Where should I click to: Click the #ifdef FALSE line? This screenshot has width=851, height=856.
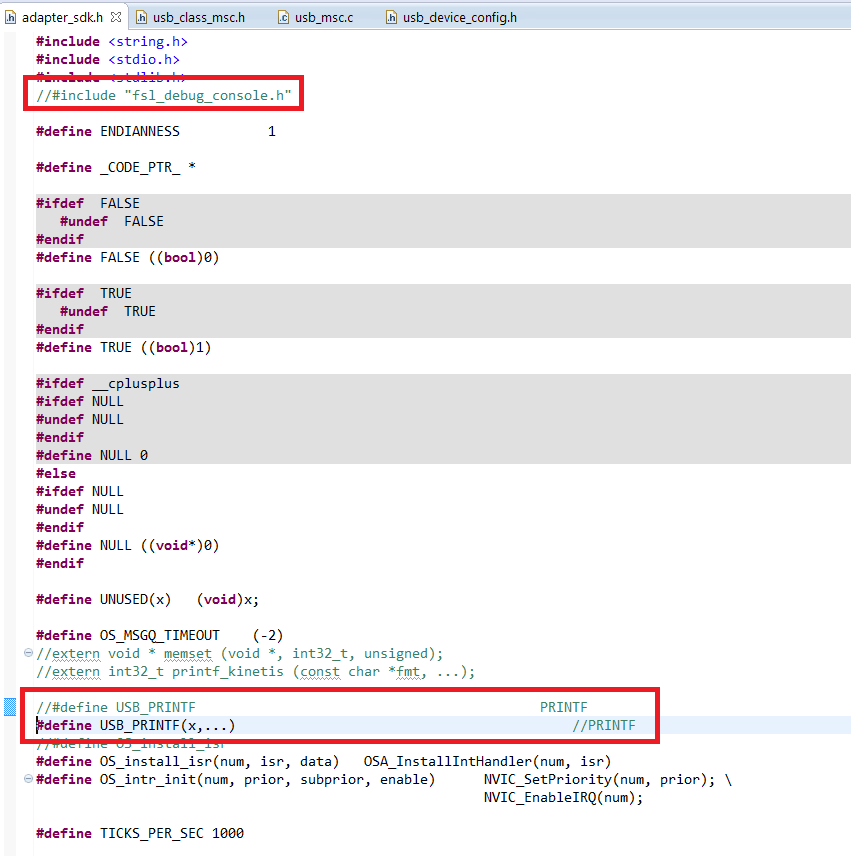point(88,204)
